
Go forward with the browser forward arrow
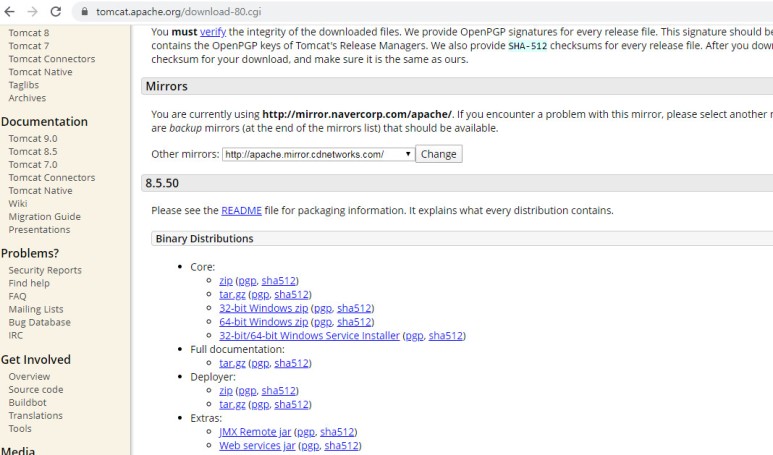click(33, 11)
